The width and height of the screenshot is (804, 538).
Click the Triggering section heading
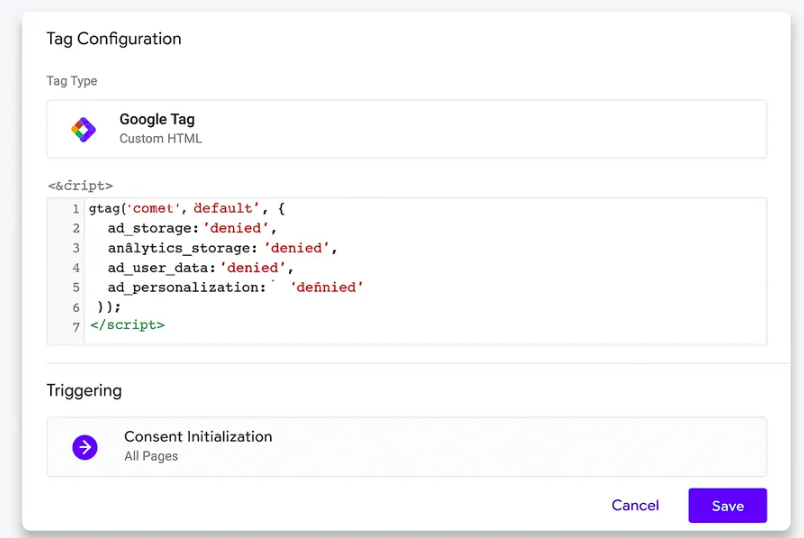pos(84,390)
